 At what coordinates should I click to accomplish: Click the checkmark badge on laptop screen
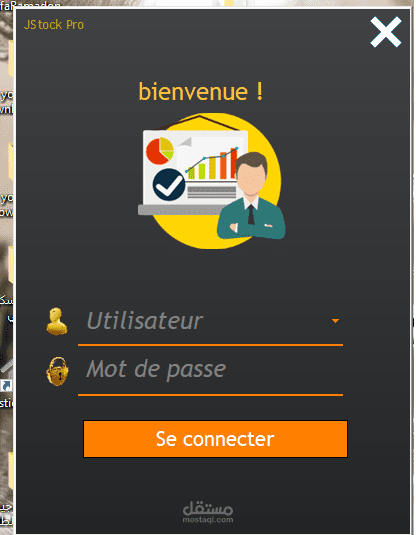click(169, 185)
